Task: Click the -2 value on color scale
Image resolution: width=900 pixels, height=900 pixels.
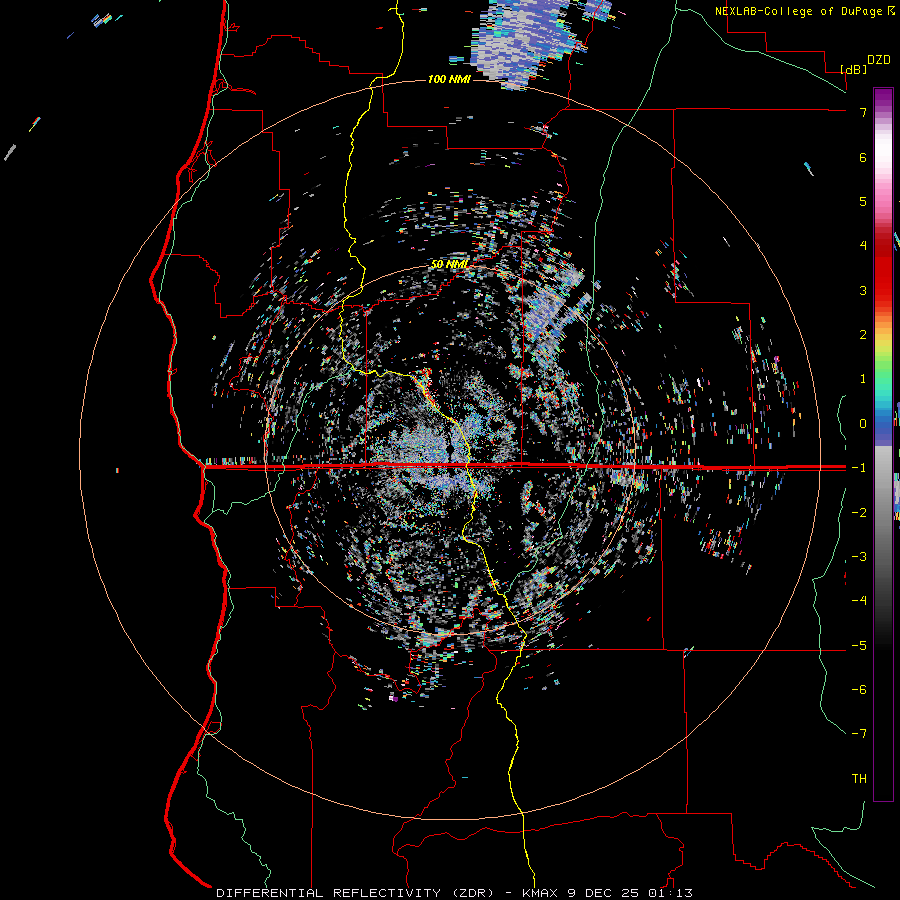Action: [859, 513]
